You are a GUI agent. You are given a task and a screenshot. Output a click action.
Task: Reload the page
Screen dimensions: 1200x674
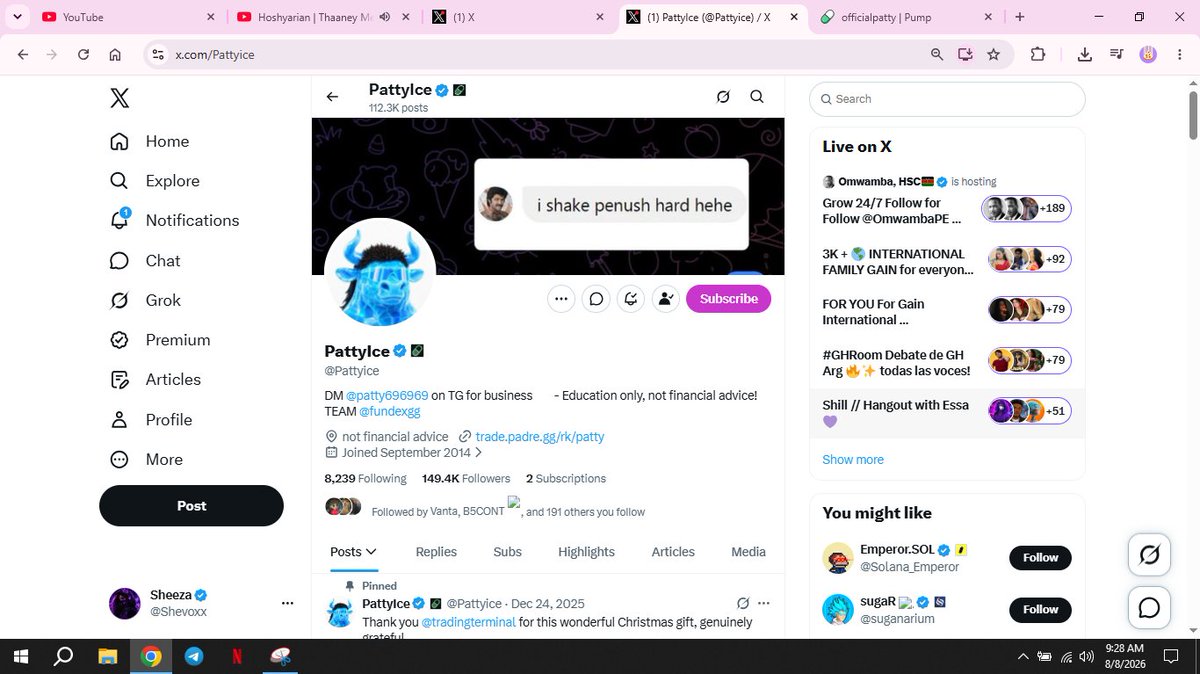click(x=83, y=55)
